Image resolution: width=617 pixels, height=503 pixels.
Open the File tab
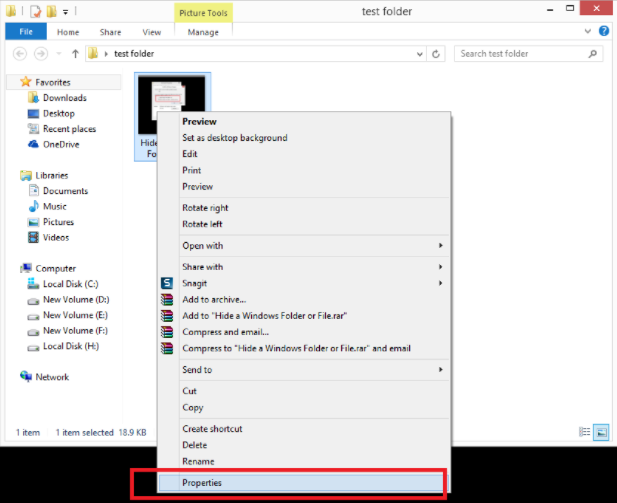point(26,31)
